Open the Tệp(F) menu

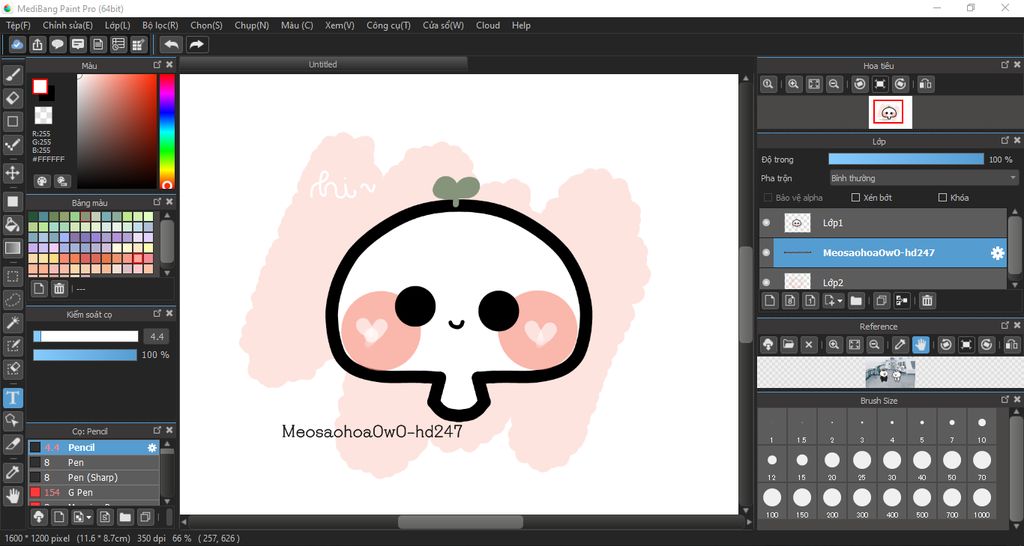pyautogui.click(x=18, y=25)
